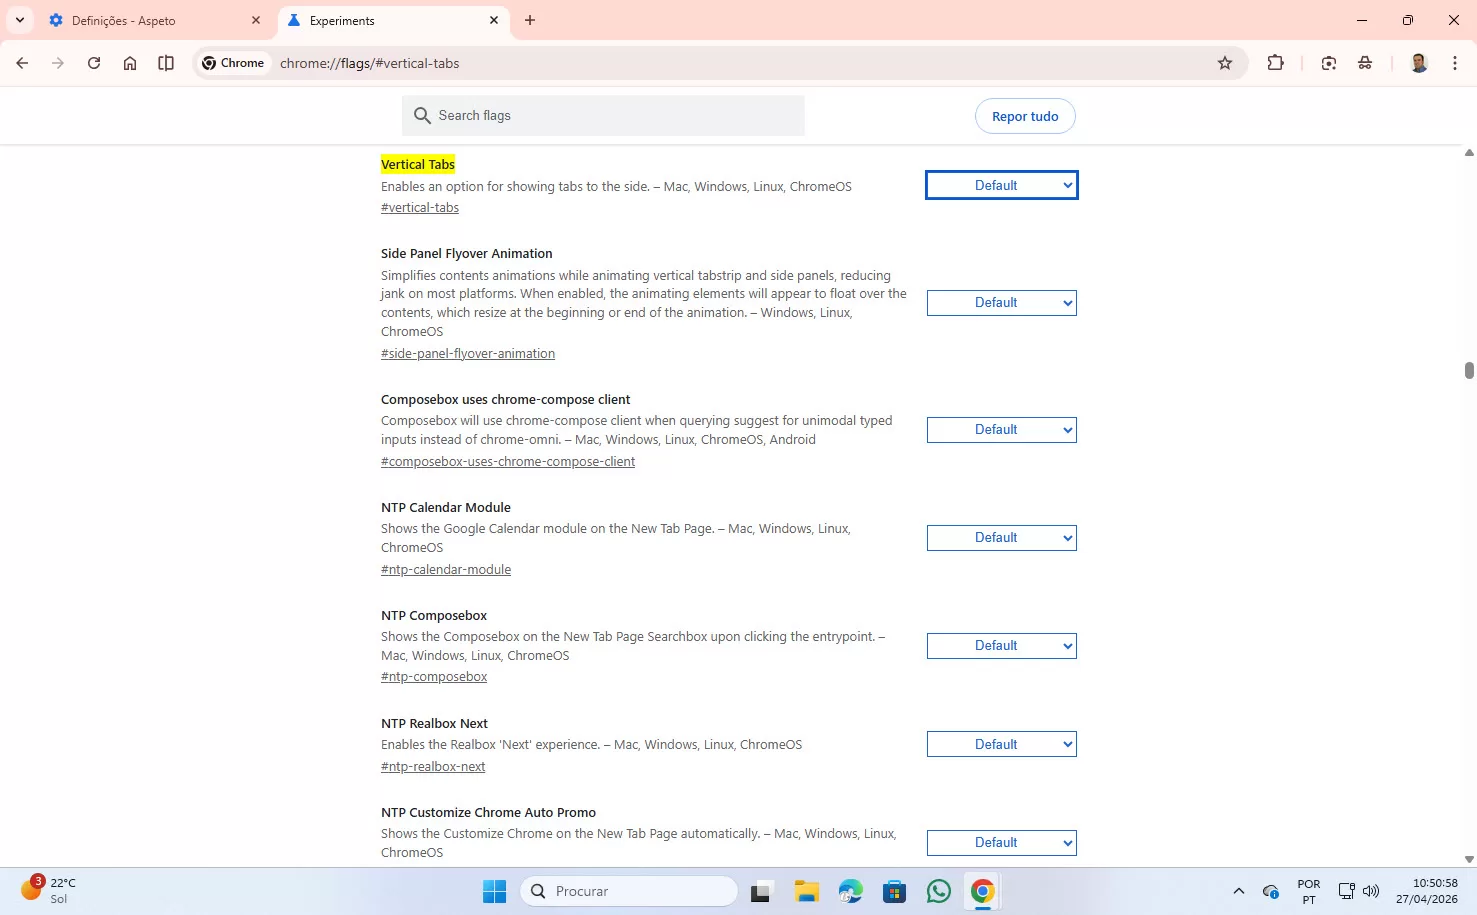Navigate back with the back arrow

22,63
